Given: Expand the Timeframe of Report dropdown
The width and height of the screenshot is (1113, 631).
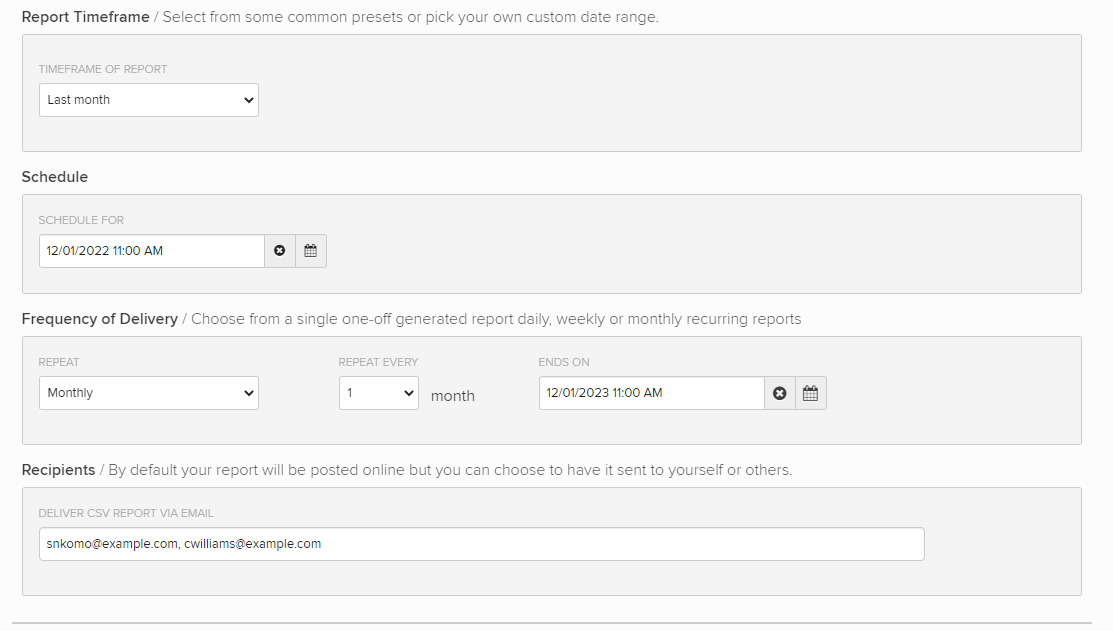Looking at the screenshot, I should tap(148, 100).
